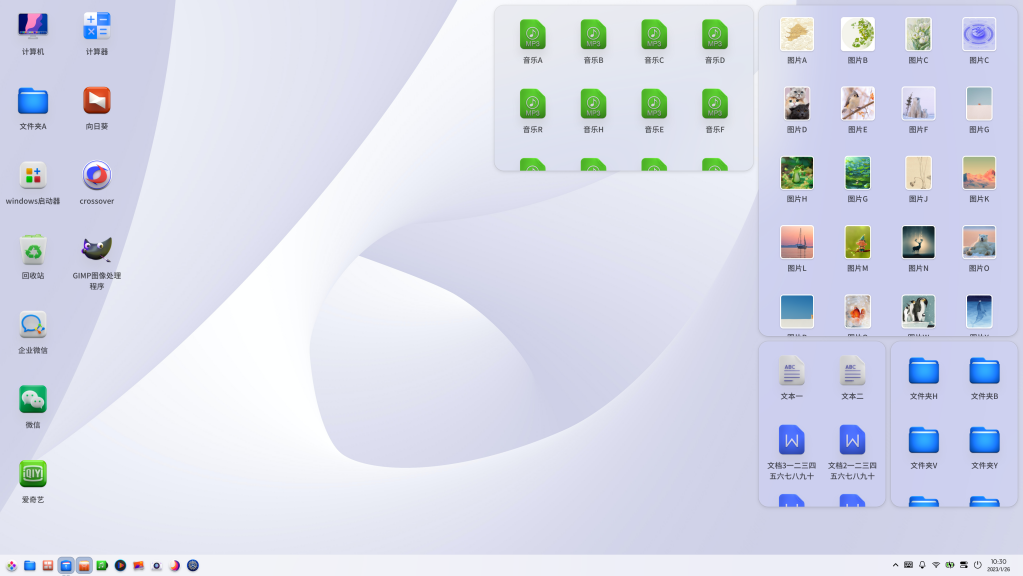Click the power button in the tray
Viewport: 1023px width, 576px height.
click(x=977, y=565)
